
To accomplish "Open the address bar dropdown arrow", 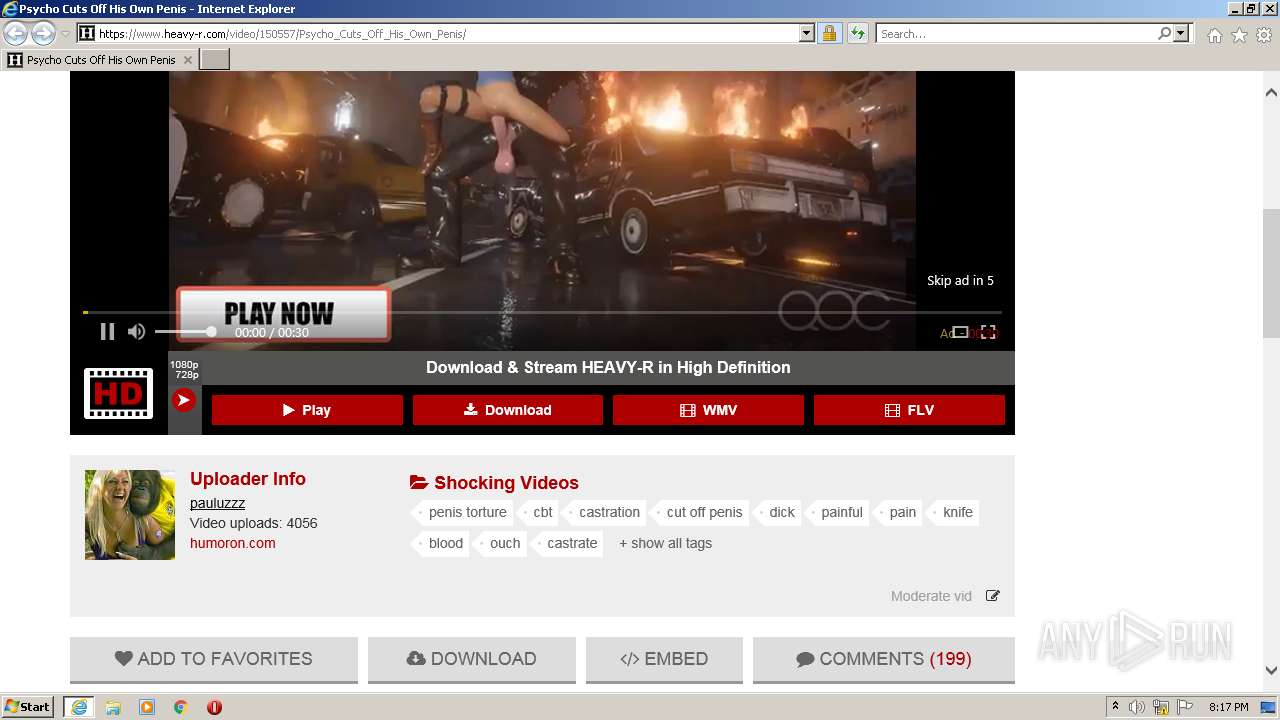I will click(x=807, y=34).
